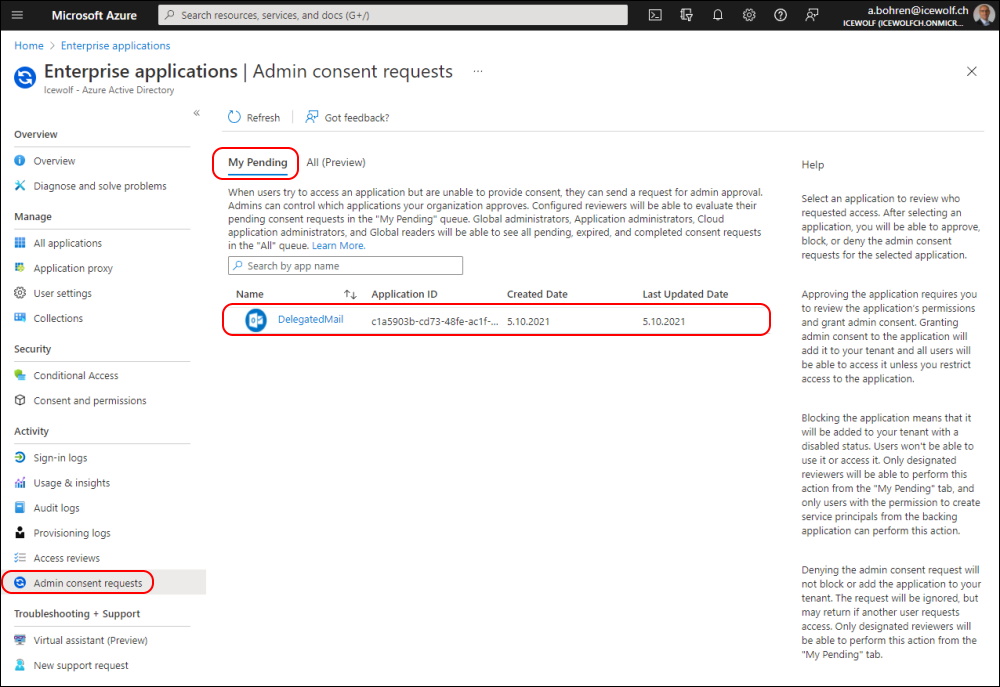View Provisioning logs
Image resolution: width=1000 pixels, height=687 pixels.
point(72,533)
